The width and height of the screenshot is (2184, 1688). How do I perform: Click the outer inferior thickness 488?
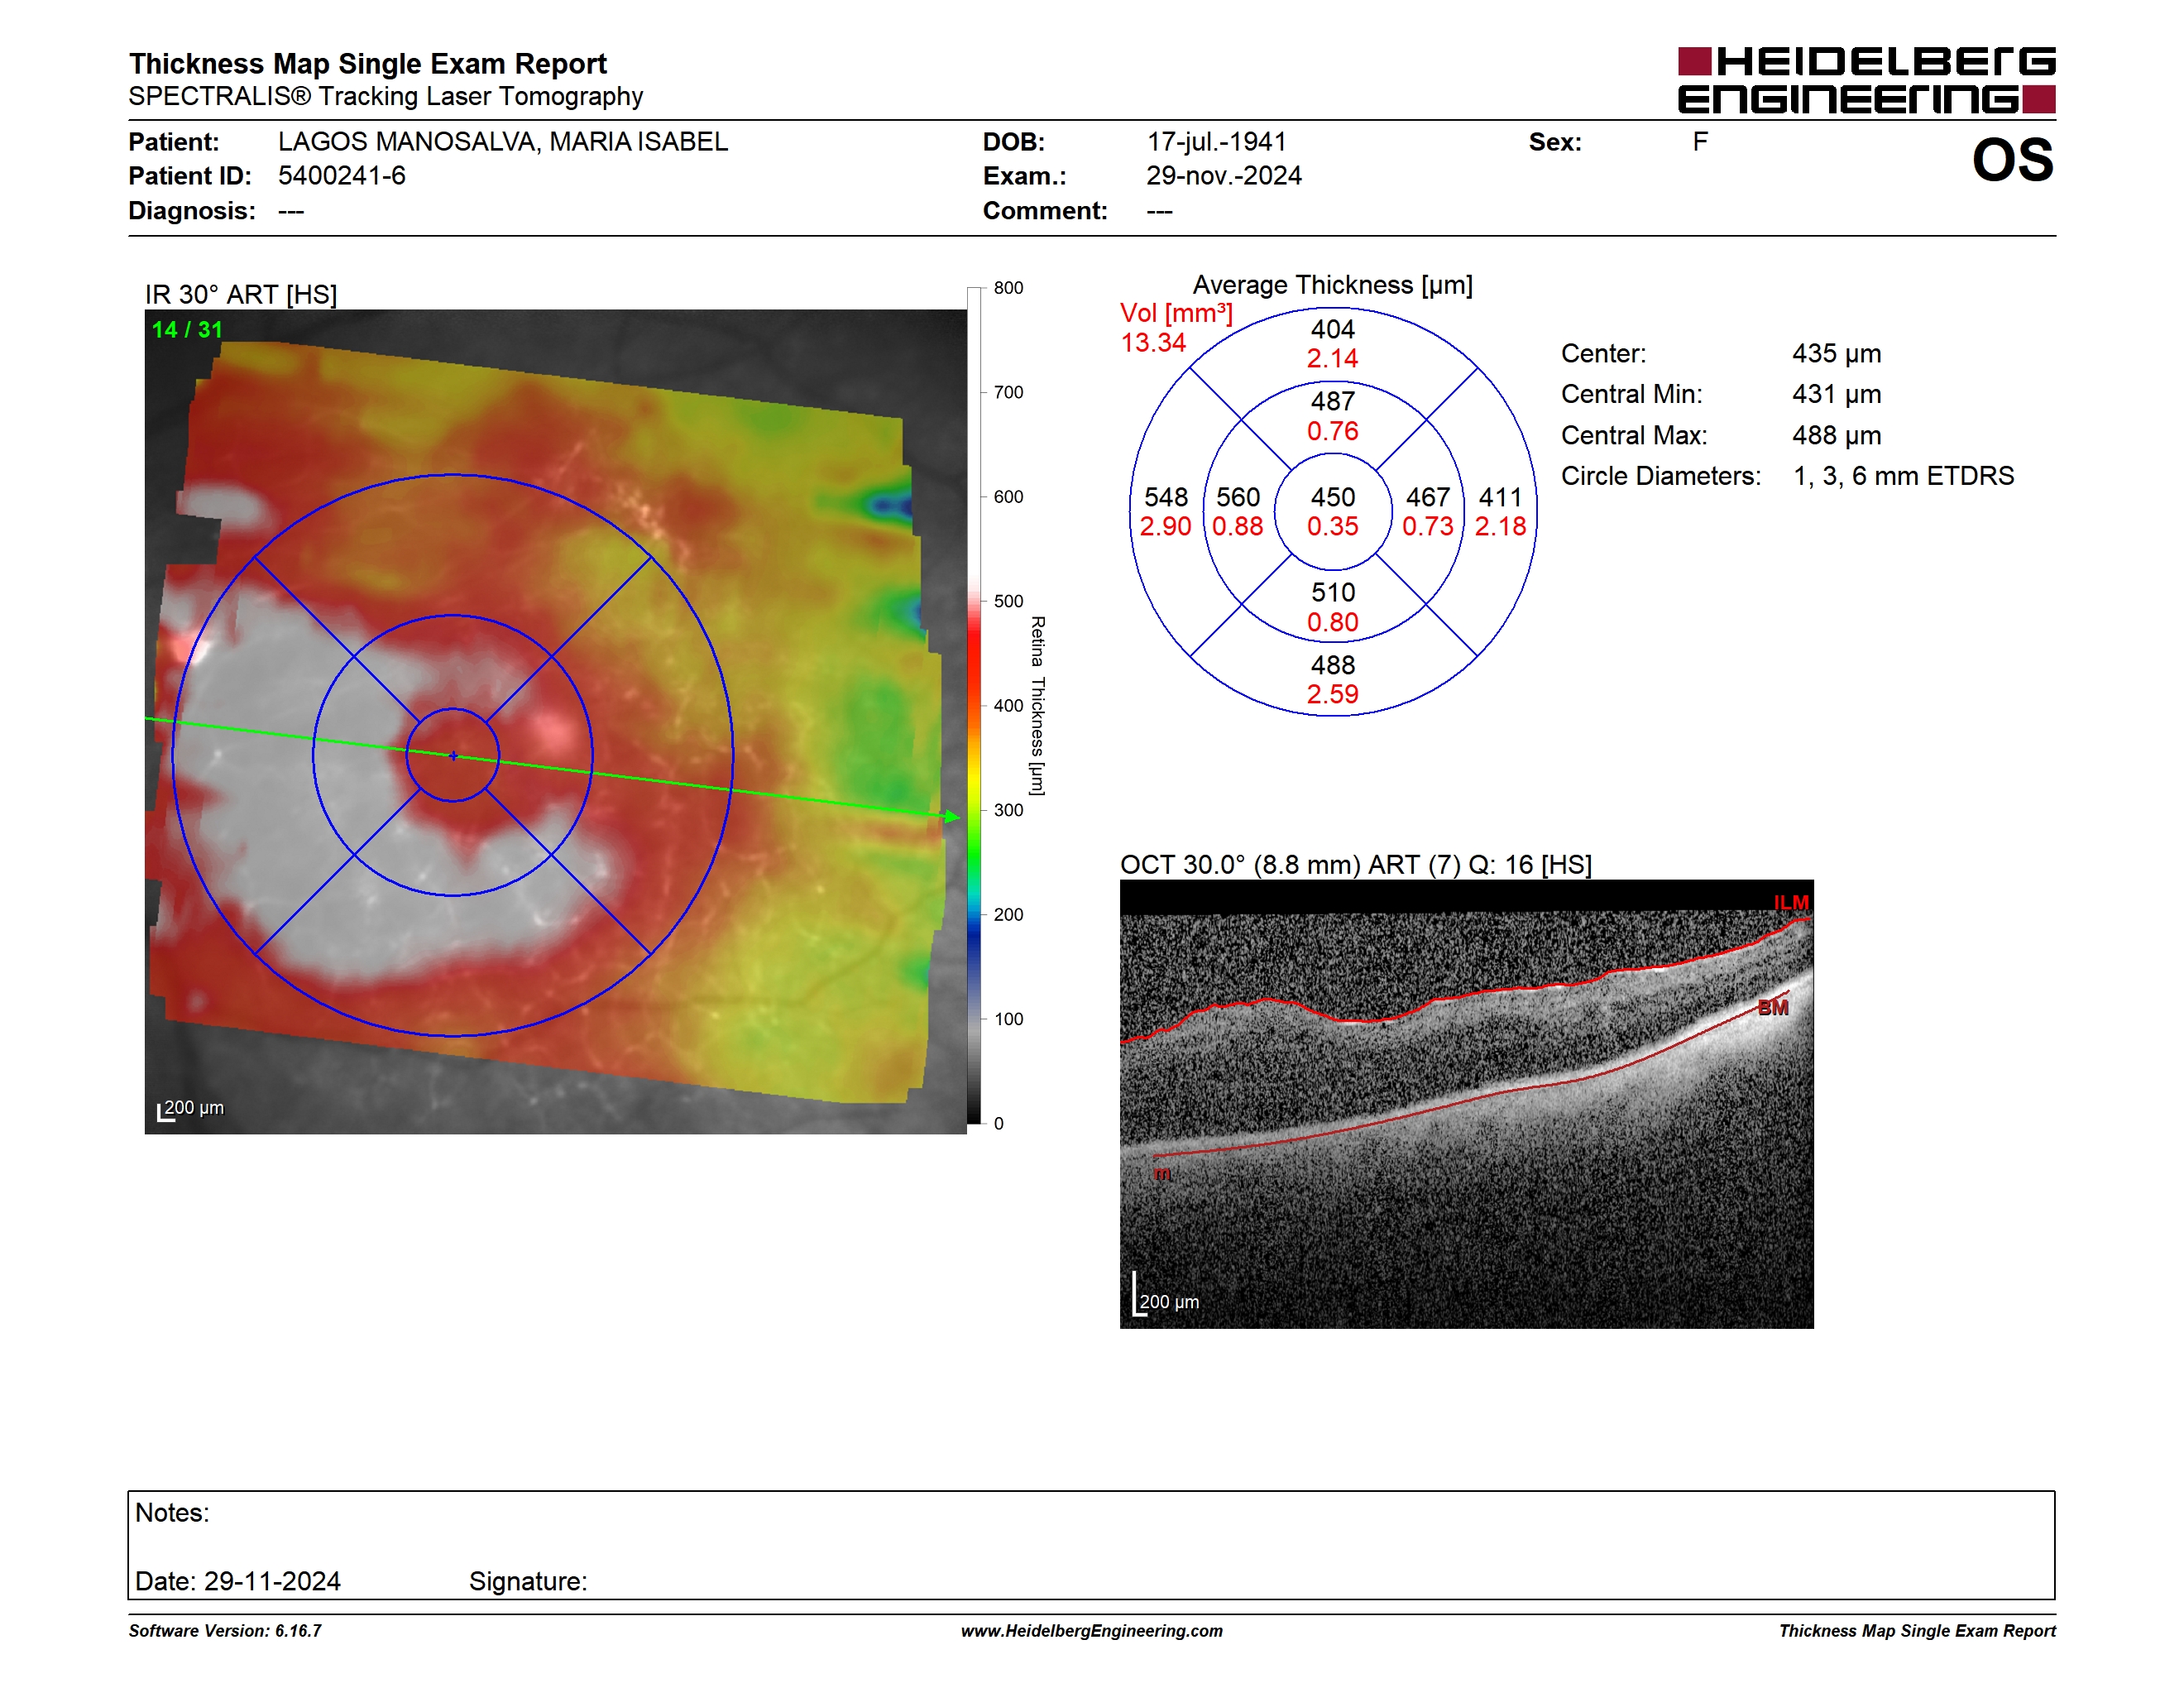pos(1333,665)
